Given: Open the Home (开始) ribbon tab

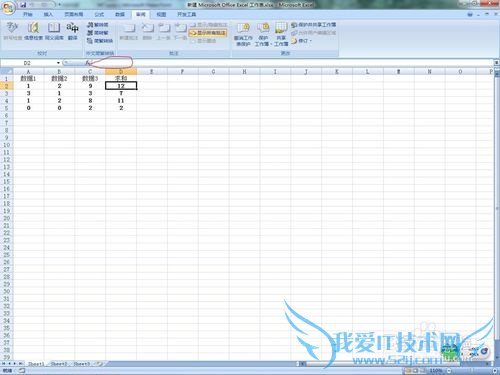Looking at the screenshot, I should 28,14.
